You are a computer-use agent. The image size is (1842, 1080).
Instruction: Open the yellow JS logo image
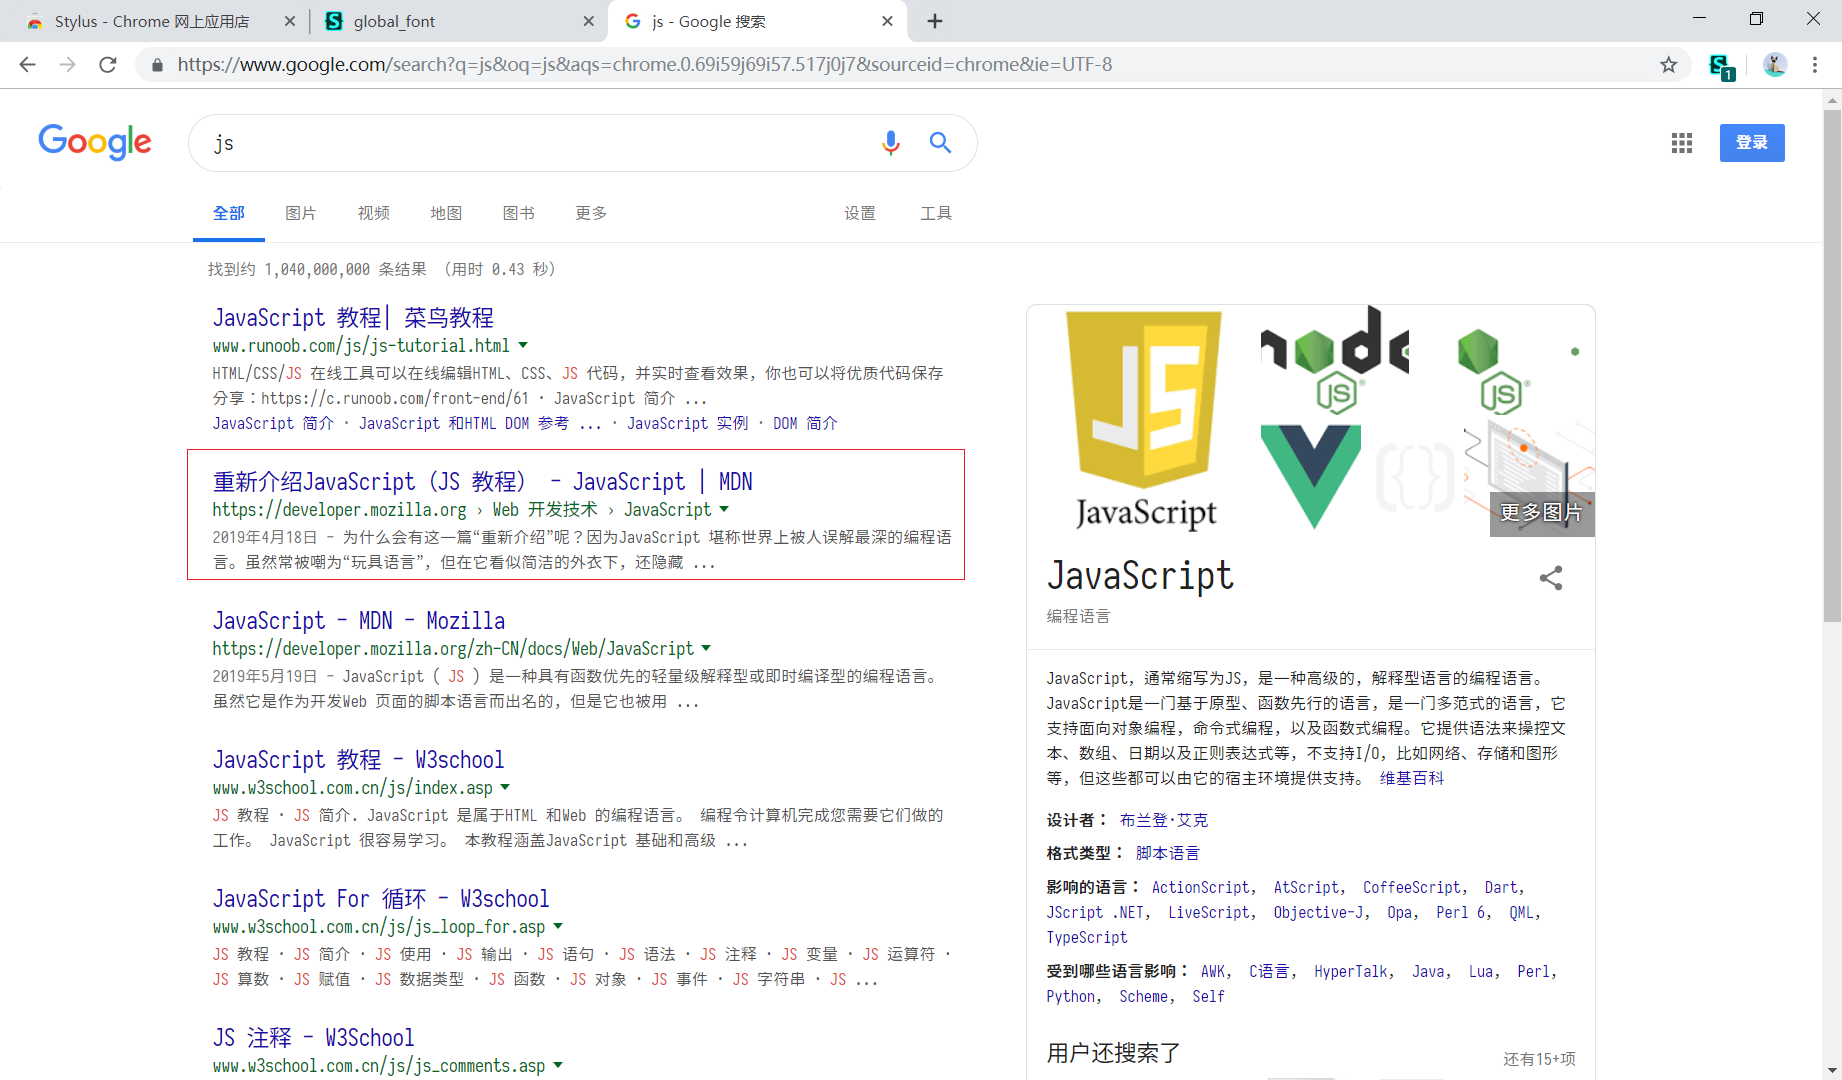(1145, 420)
